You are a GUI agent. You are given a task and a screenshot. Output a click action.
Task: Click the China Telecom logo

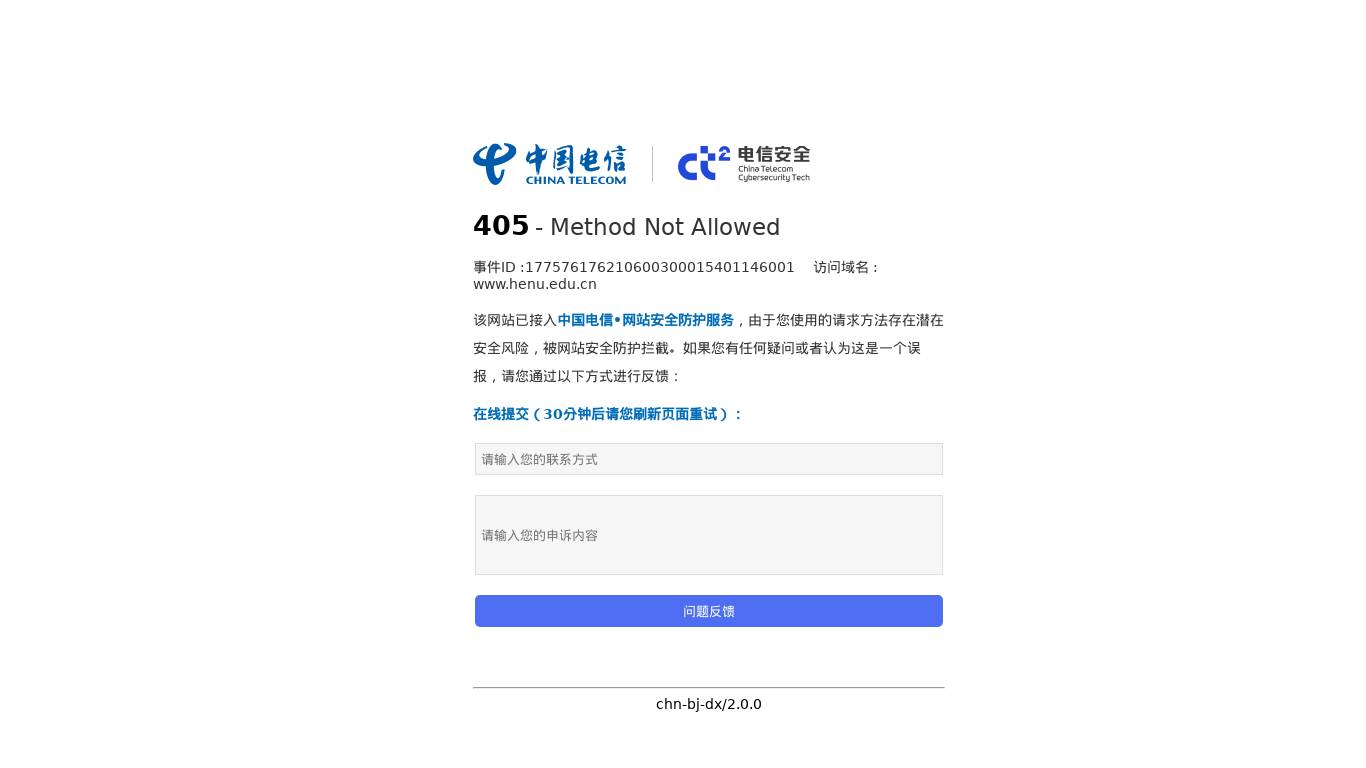pos(549,164)
